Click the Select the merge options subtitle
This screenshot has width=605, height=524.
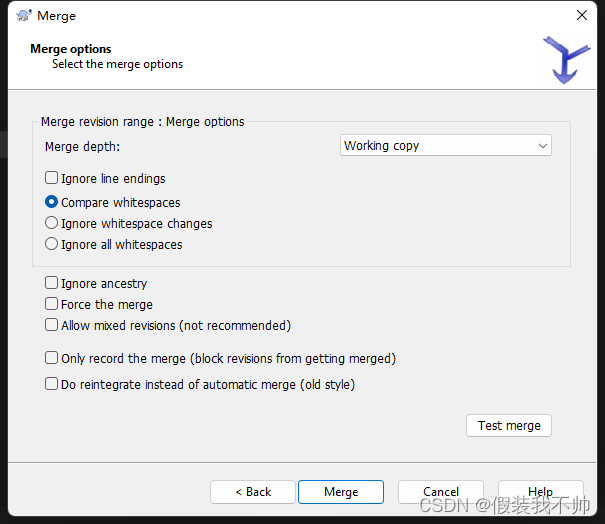[117, 64]
